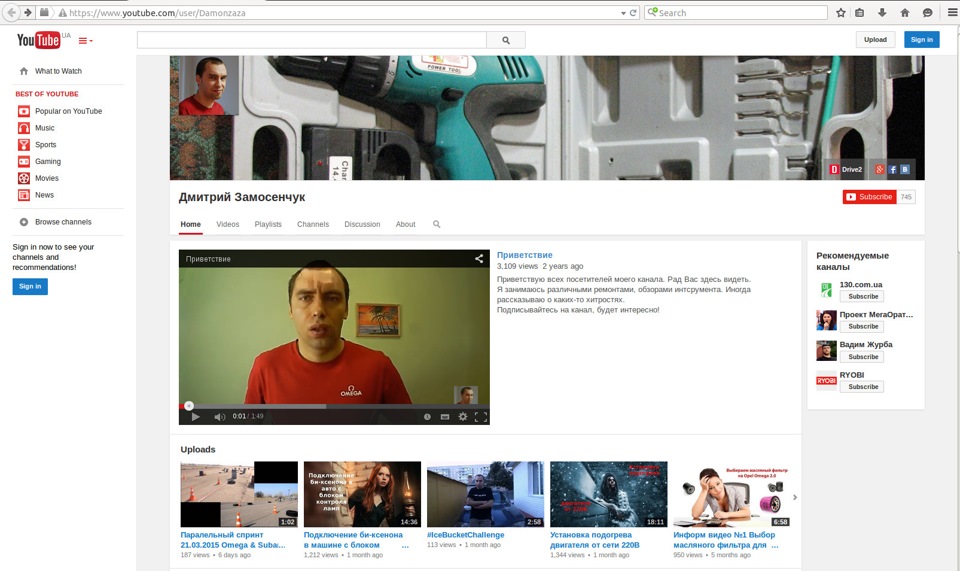Open video player settings gear
This screenshot has width=960, height=571.
pyautogui.click(x=463, y=417)
